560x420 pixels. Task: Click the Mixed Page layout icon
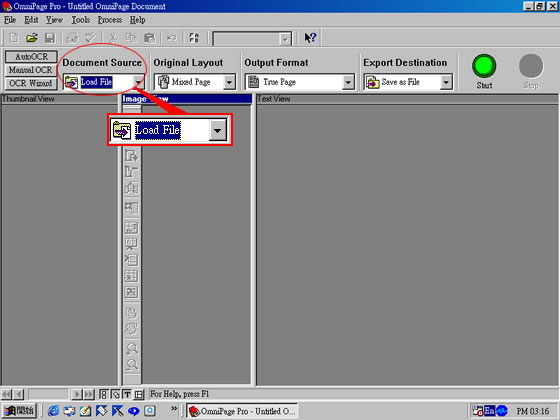click(x=163, y=82)
